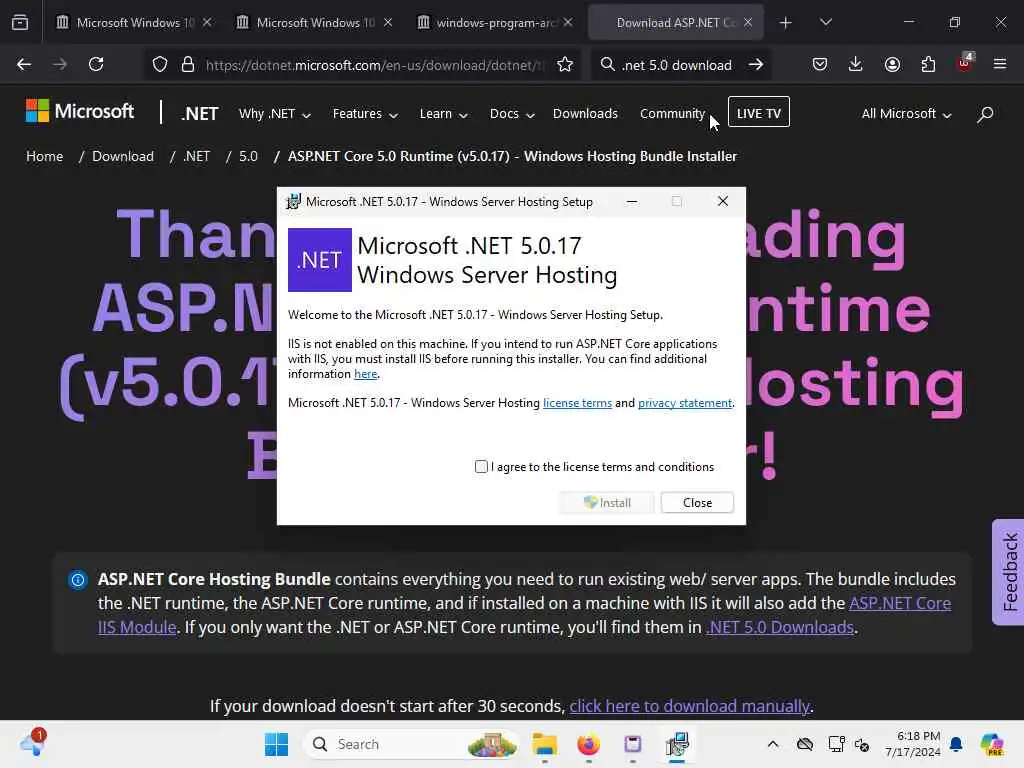Click the LIVE TV button

[758, 112]
